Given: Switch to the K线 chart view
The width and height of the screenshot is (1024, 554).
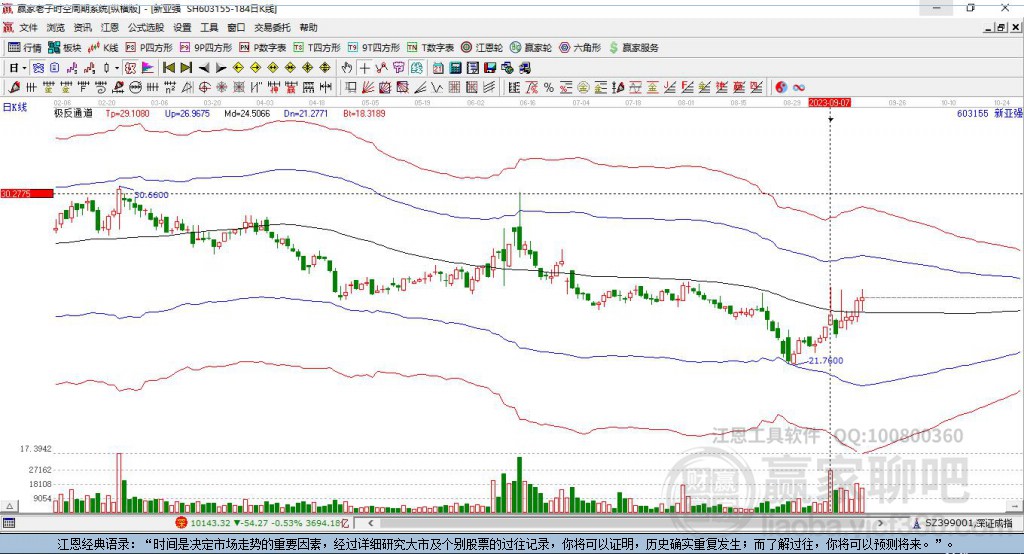Looking at the screenshot, I should tap(103, 48).
